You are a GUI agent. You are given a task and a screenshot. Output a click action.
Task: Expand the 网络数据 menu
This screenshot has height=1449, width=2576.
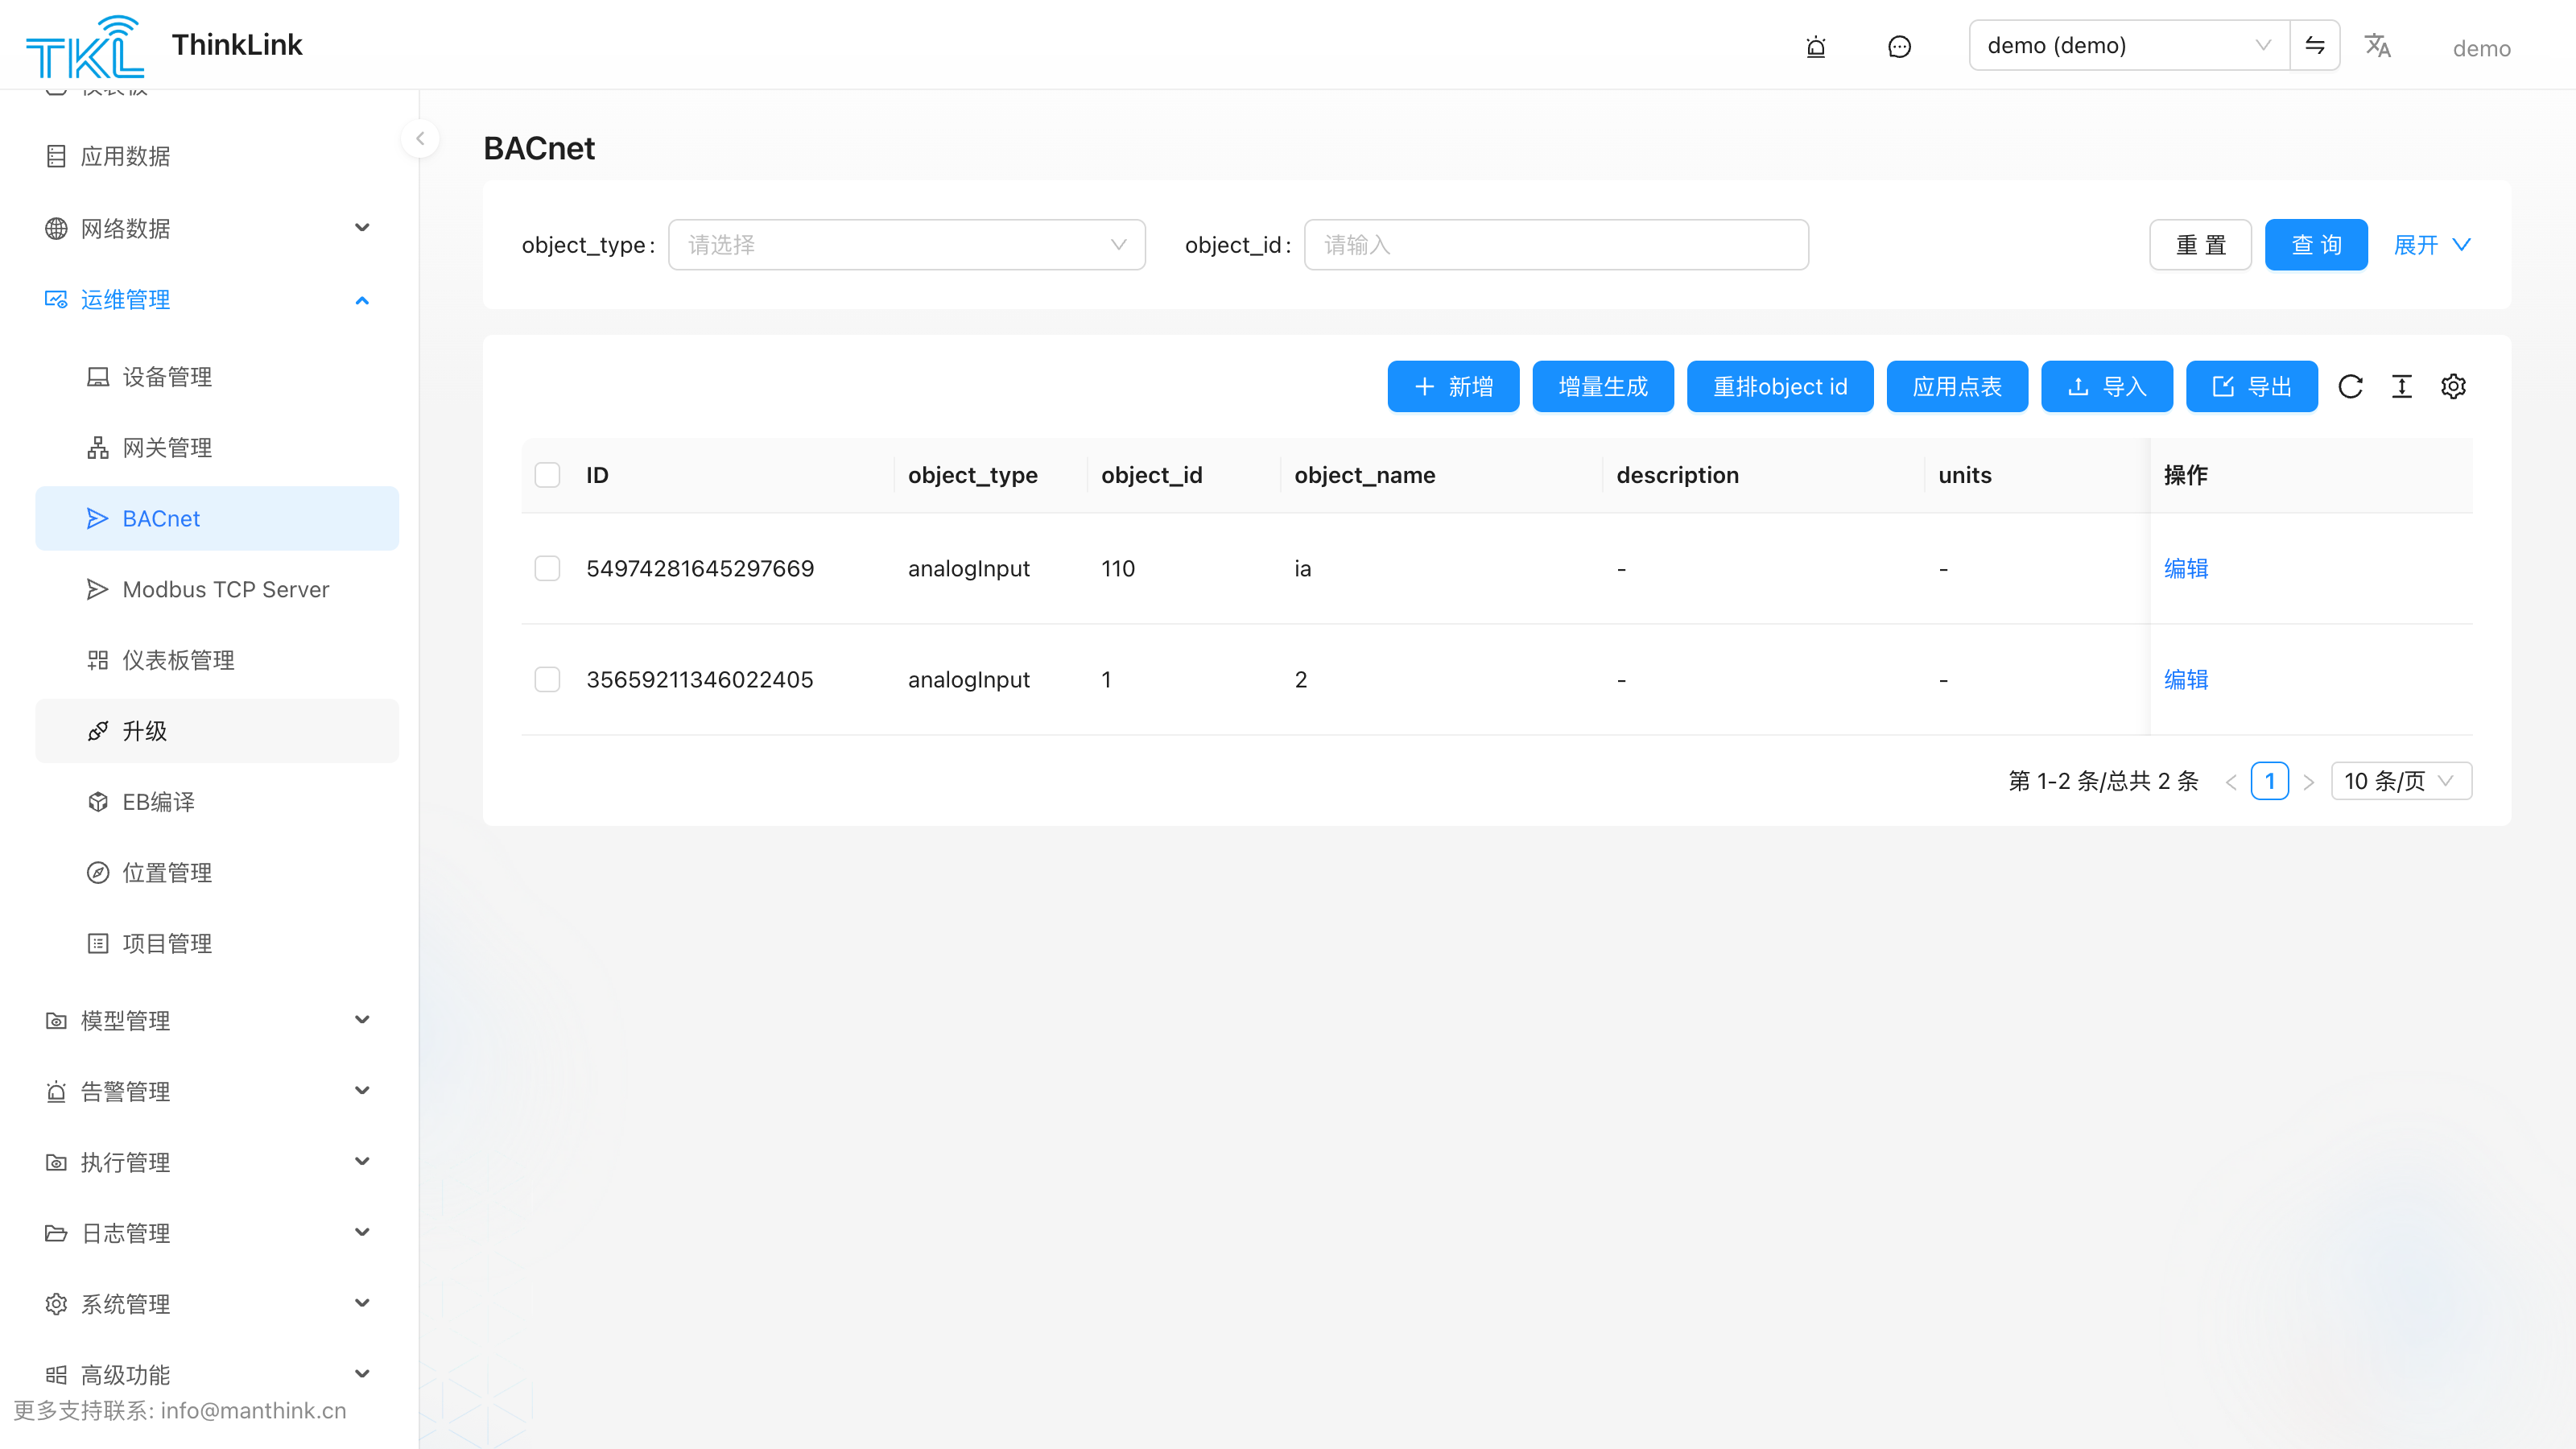click(x=209, y=228)
